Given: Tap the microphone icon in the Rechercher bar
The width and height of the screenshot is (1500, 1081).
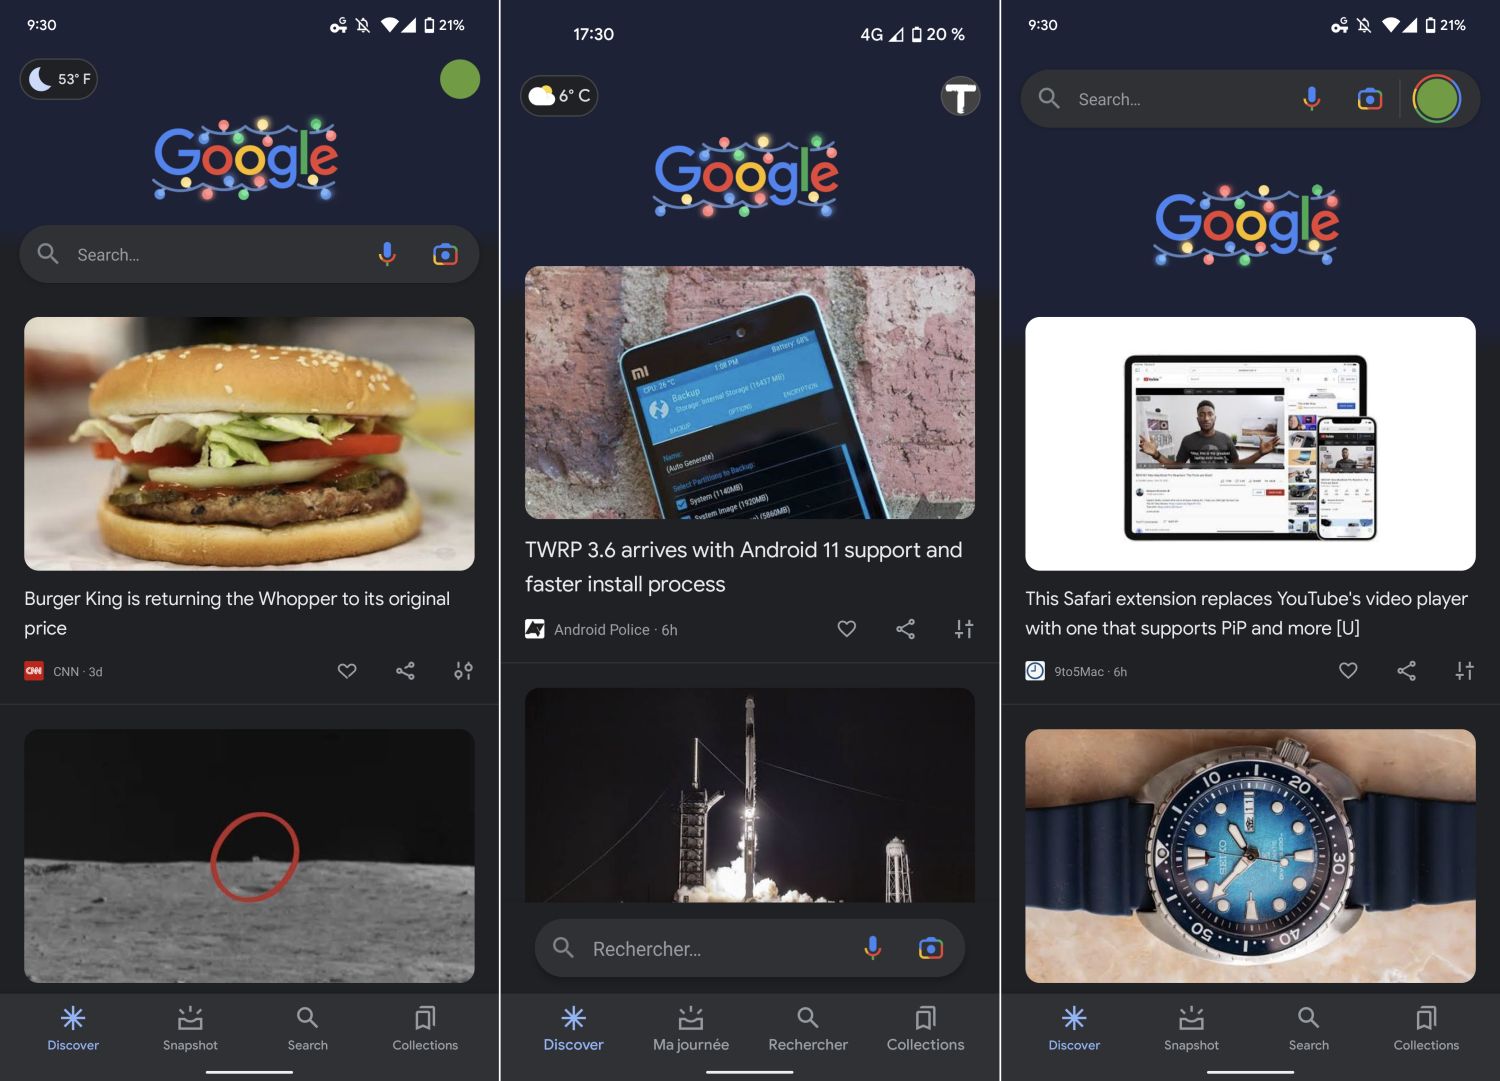Looking at the screenshot, I should pos(872,948).
